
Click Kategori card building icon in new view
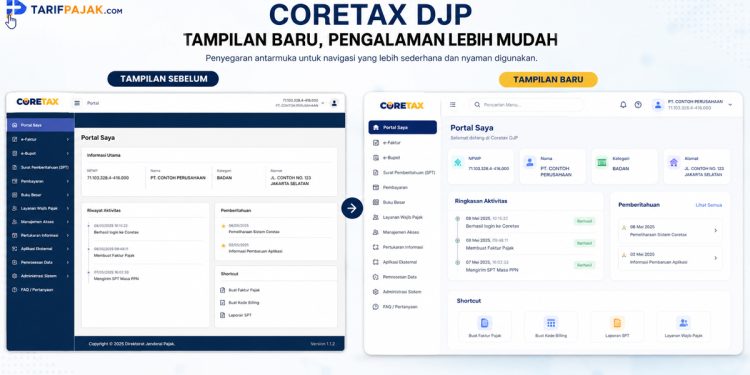point(601,162)
